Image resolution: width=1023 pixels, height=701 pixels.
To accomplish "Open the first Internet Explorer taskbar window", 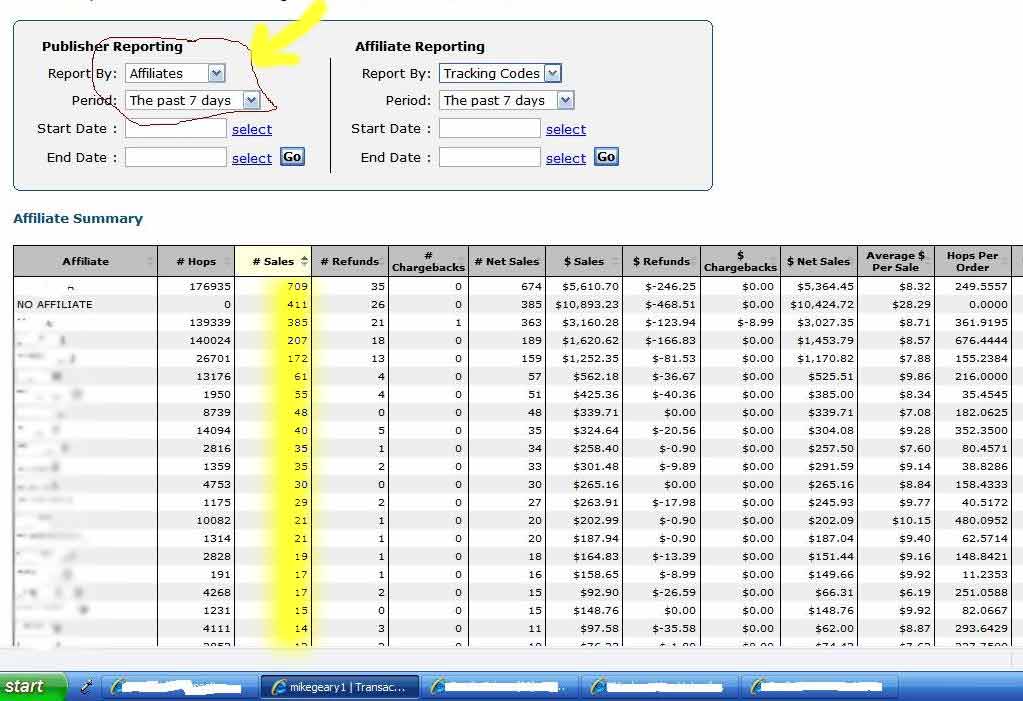I will [177, 687].
